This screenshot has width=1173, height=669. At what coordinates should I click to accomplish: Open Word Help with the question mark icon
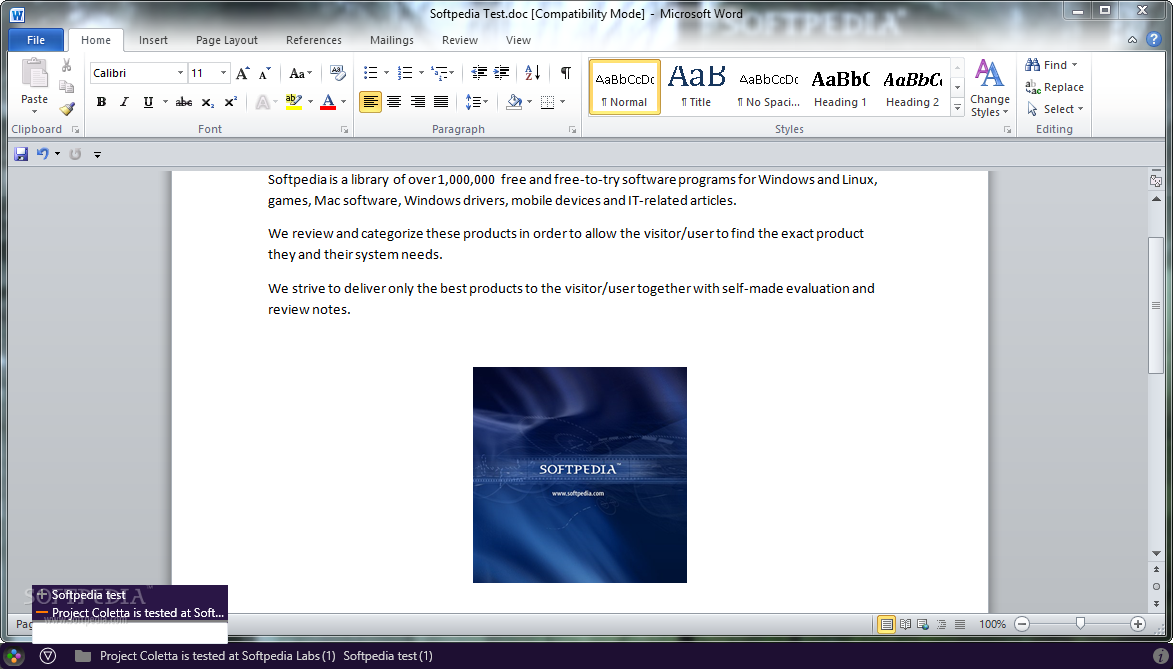tap(1154, 40)
